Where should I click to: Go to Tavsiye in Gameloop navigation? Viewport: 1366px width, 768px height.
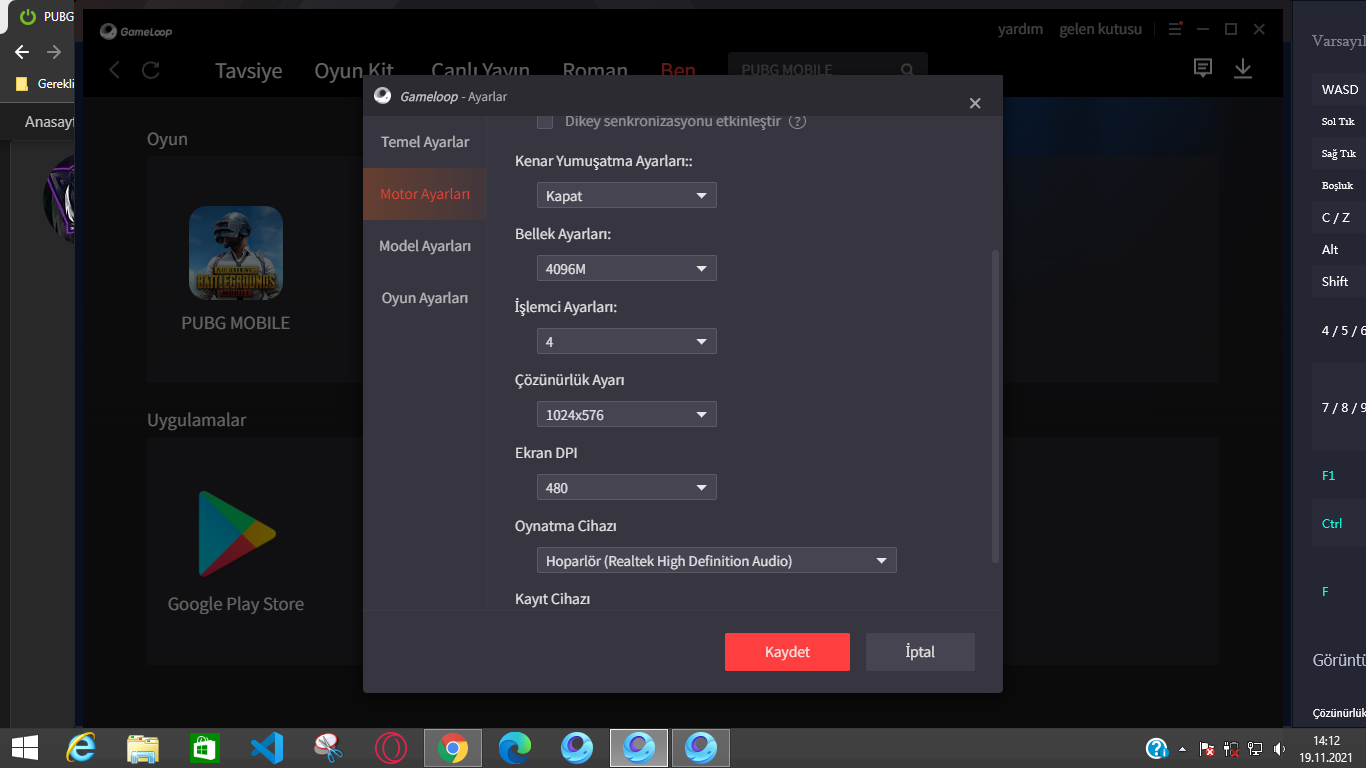tap(249, 71)
